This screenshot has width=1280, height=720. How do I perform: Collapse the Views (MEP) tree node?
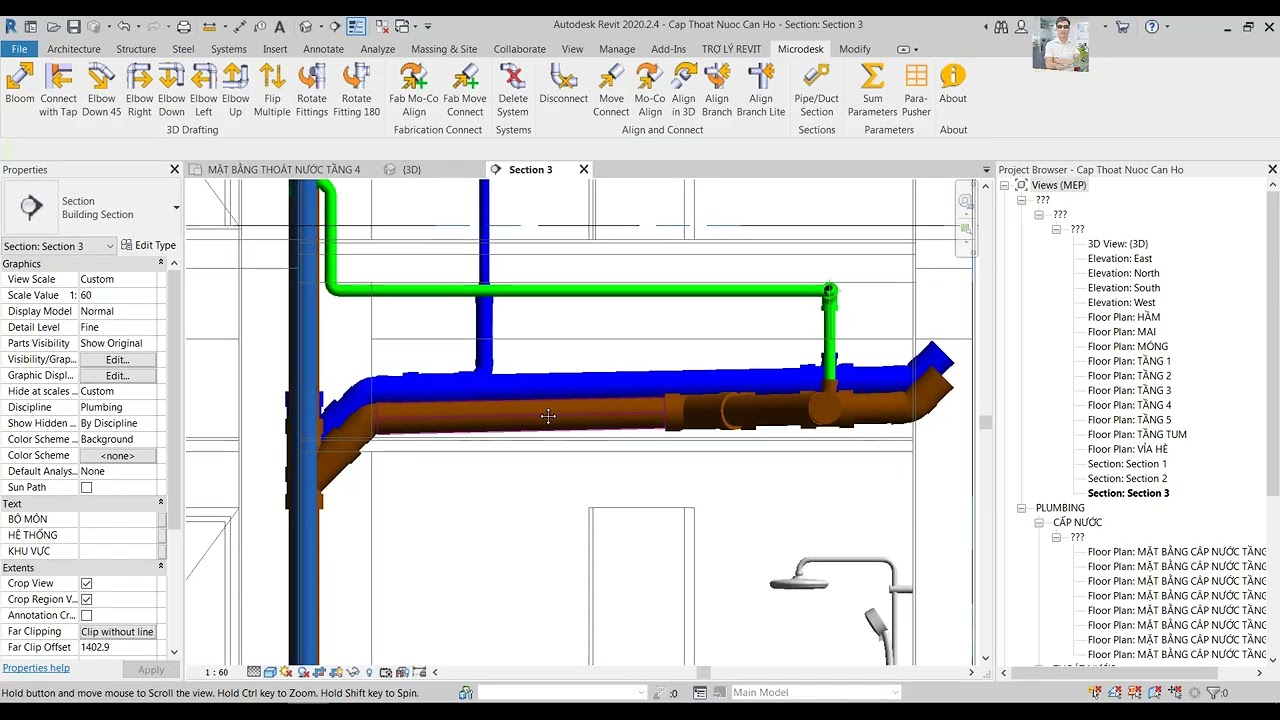(x=1004, y=186)
